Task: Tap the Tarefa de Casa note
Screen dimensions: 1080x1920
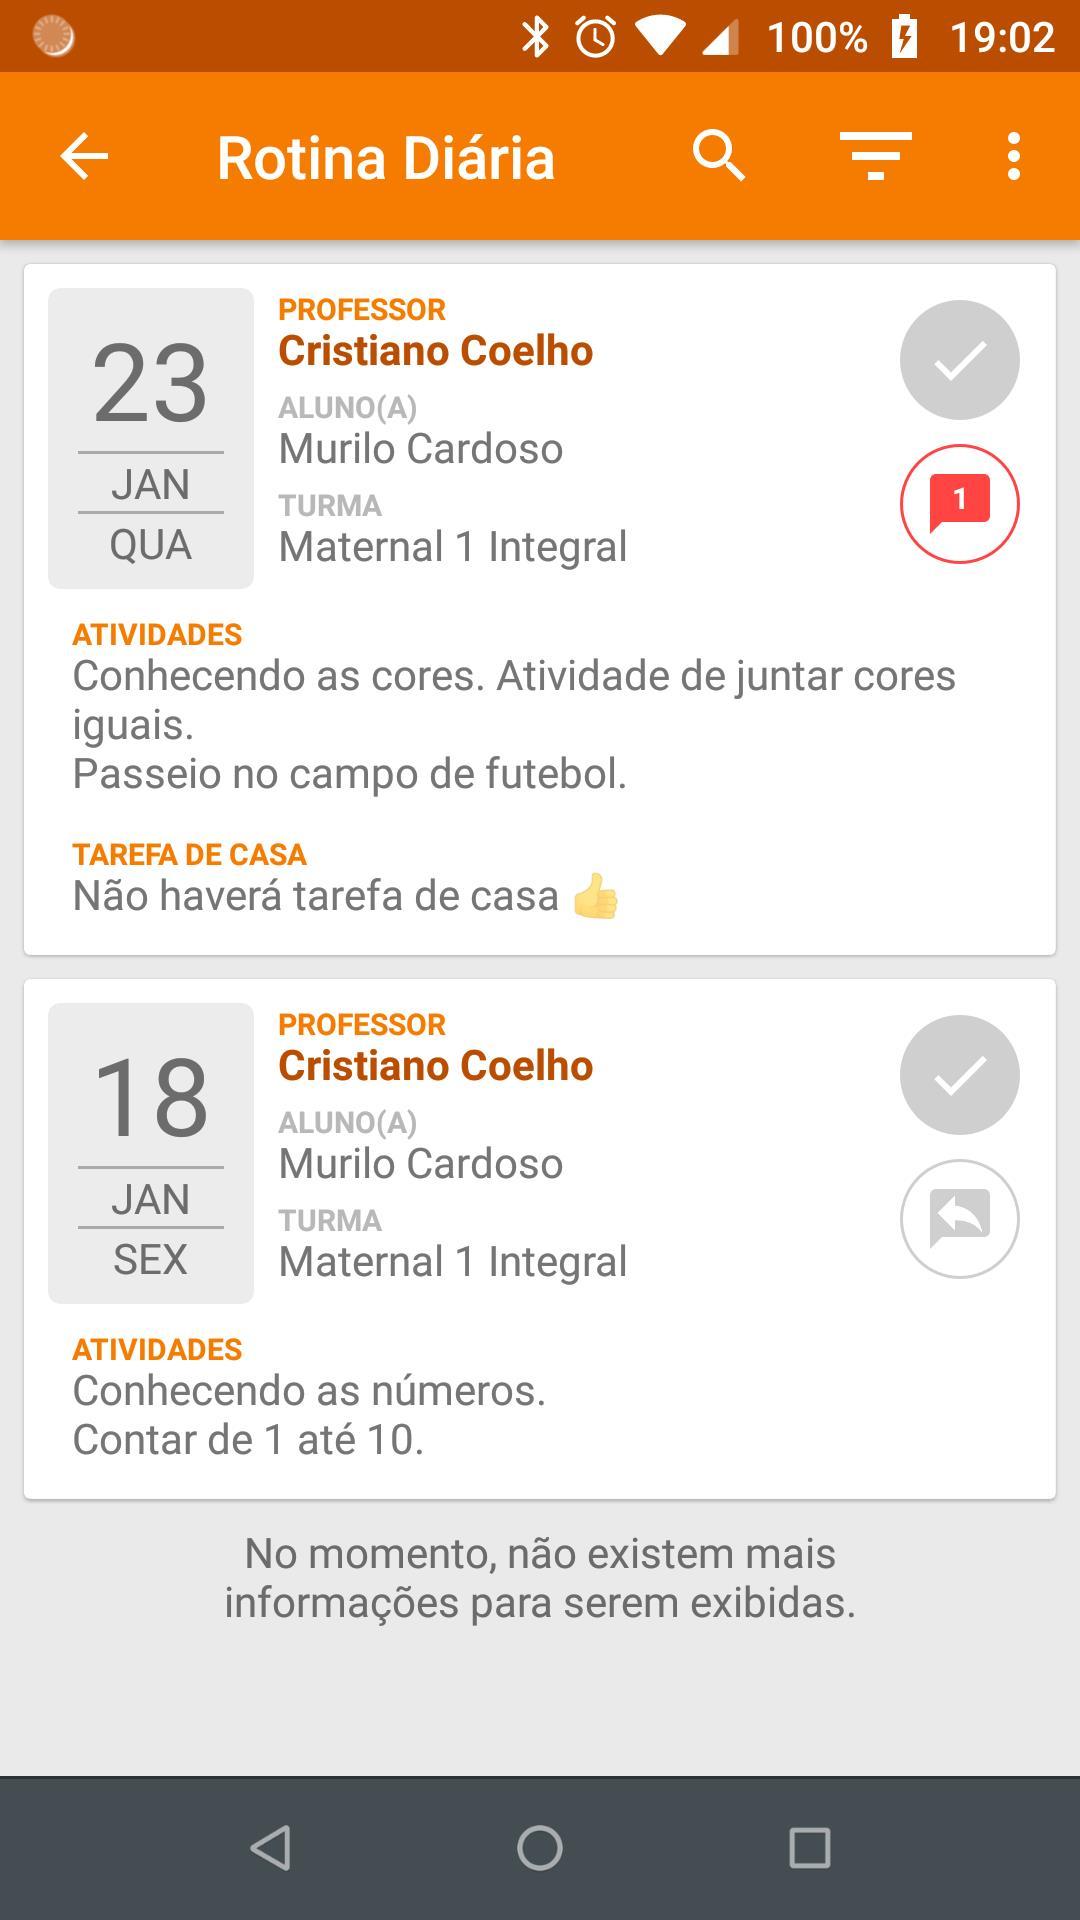Action: tap(345, 895)
